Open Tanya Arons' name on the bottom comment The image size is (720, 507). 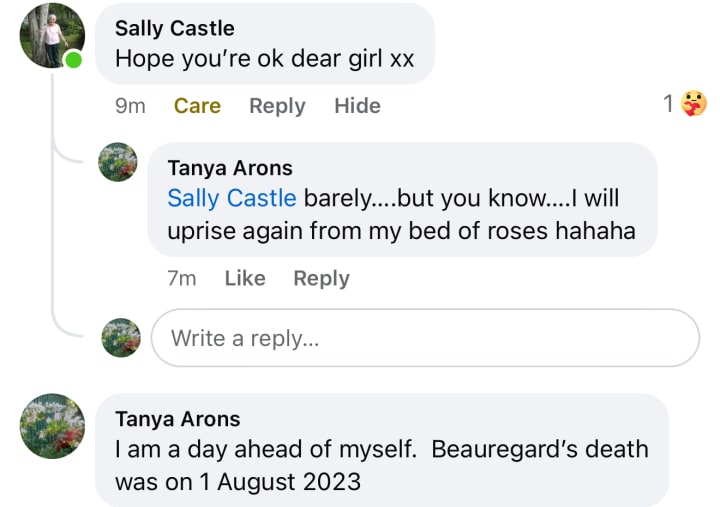click(x=178, y=419)
